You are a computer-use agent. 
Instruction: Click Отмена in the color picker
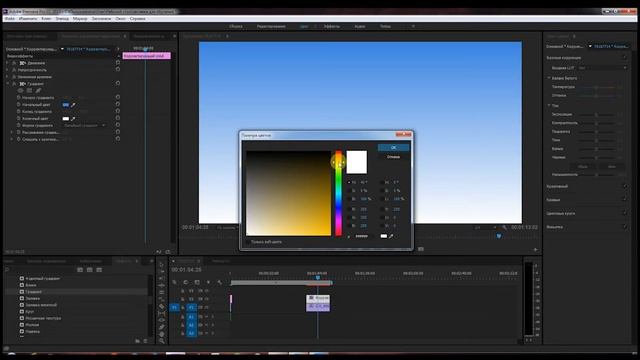click(393, 157)
